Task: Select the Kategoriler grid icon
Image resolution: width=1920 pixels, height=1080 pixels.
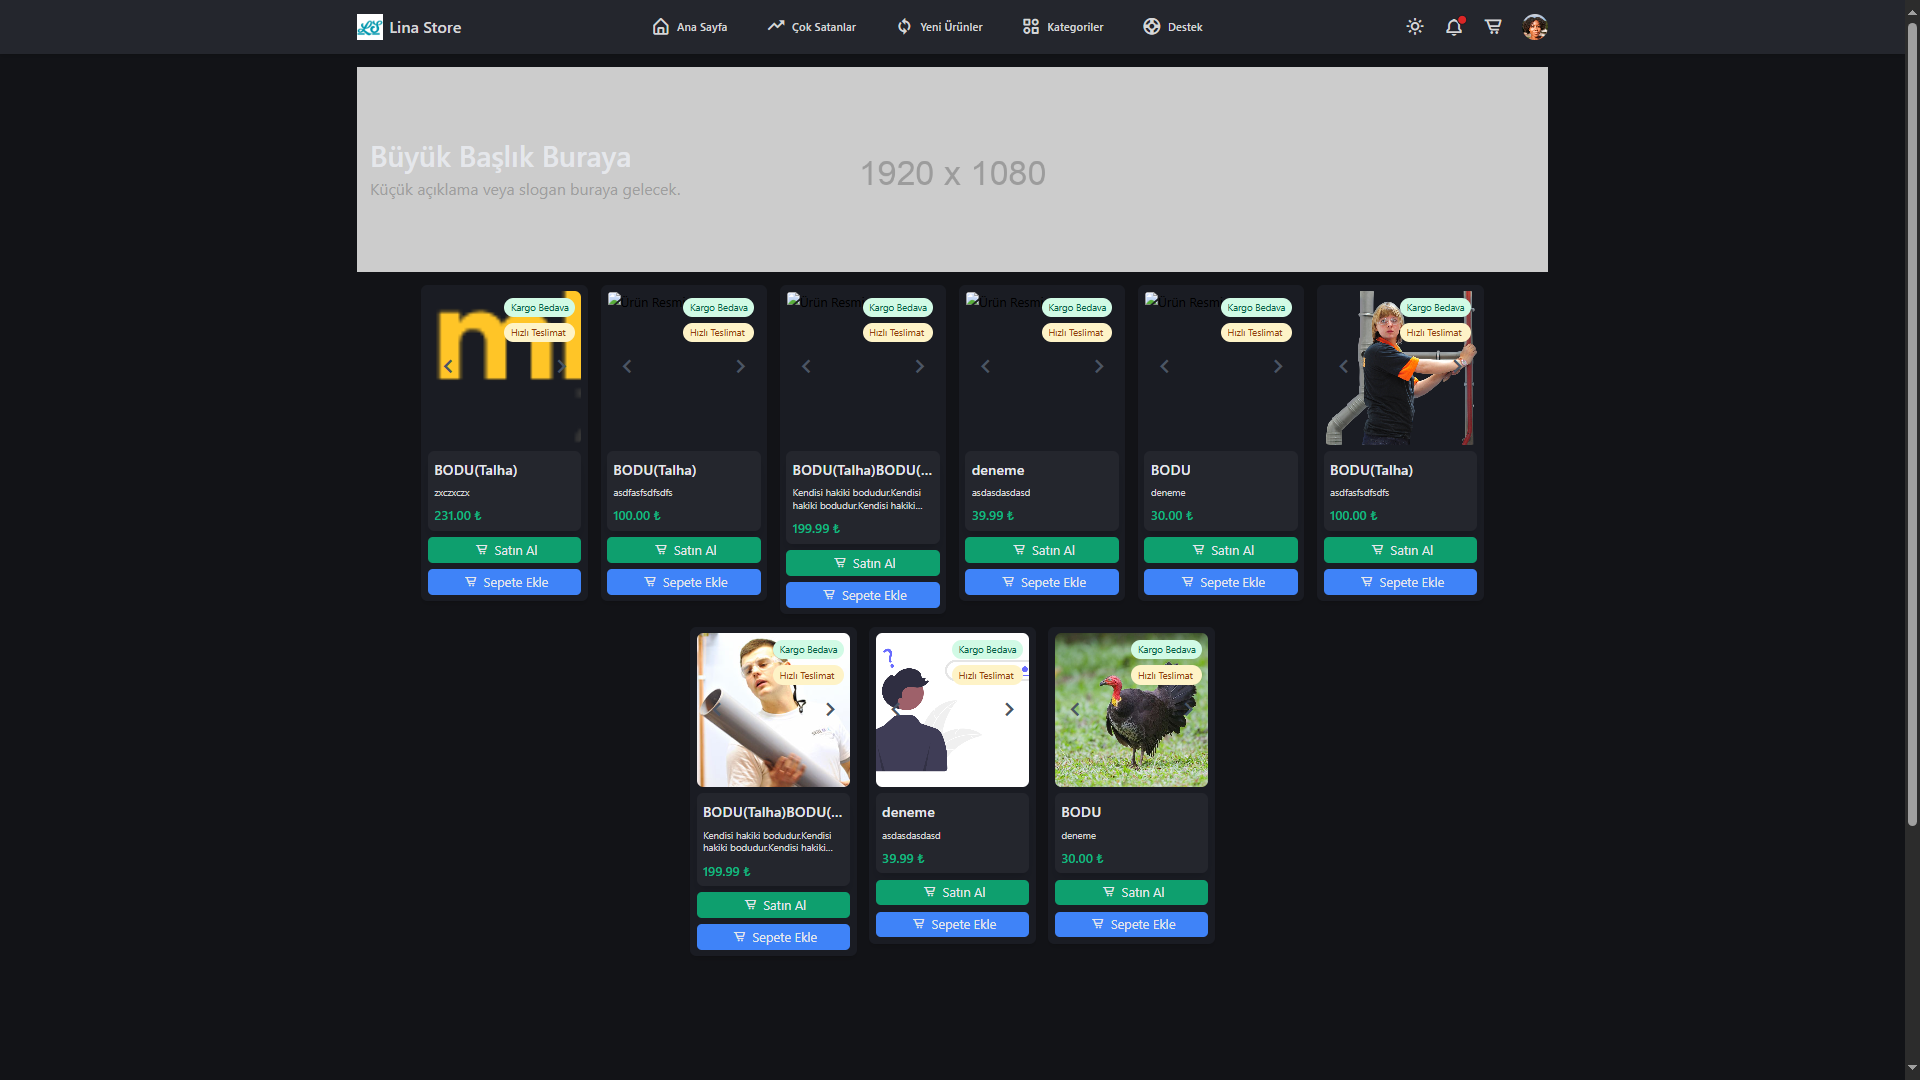Action: pos(1028,27)
